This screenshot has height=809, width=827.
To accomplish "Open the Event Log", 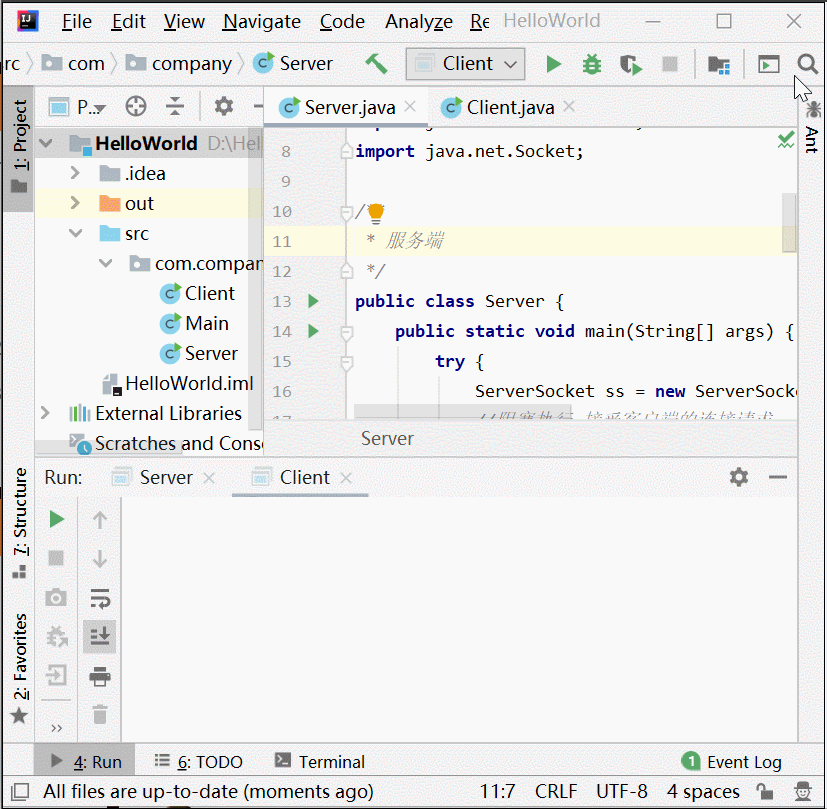I will point(732,762).
